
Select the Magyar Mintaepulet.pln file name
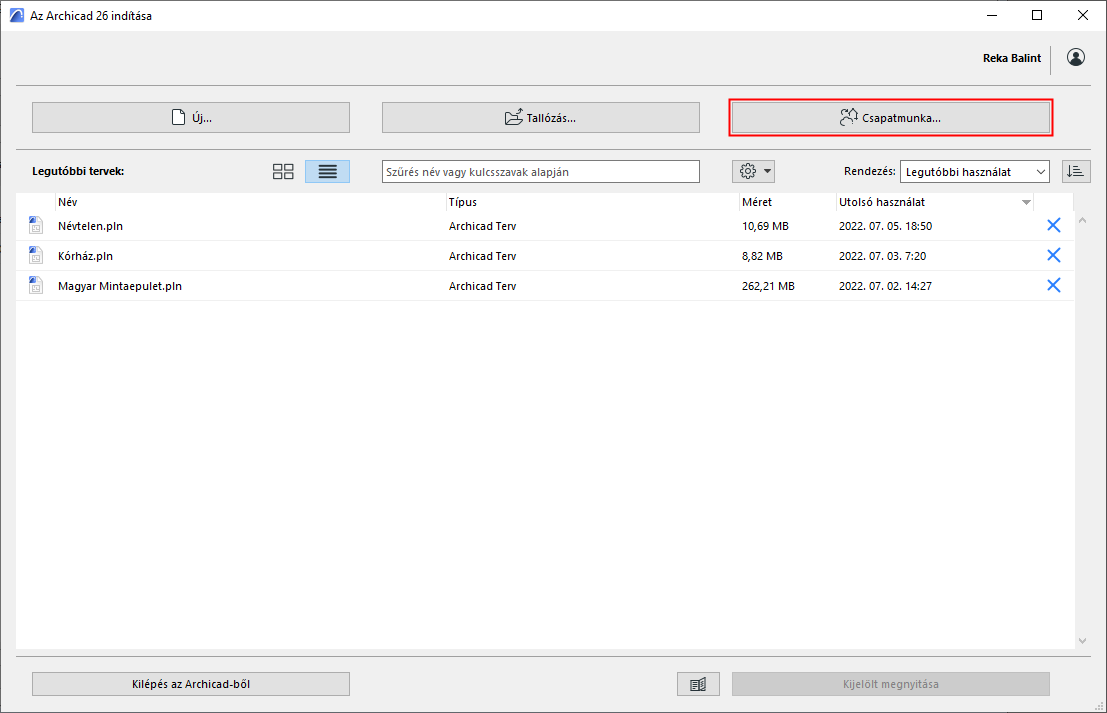(x=120, y=286)
